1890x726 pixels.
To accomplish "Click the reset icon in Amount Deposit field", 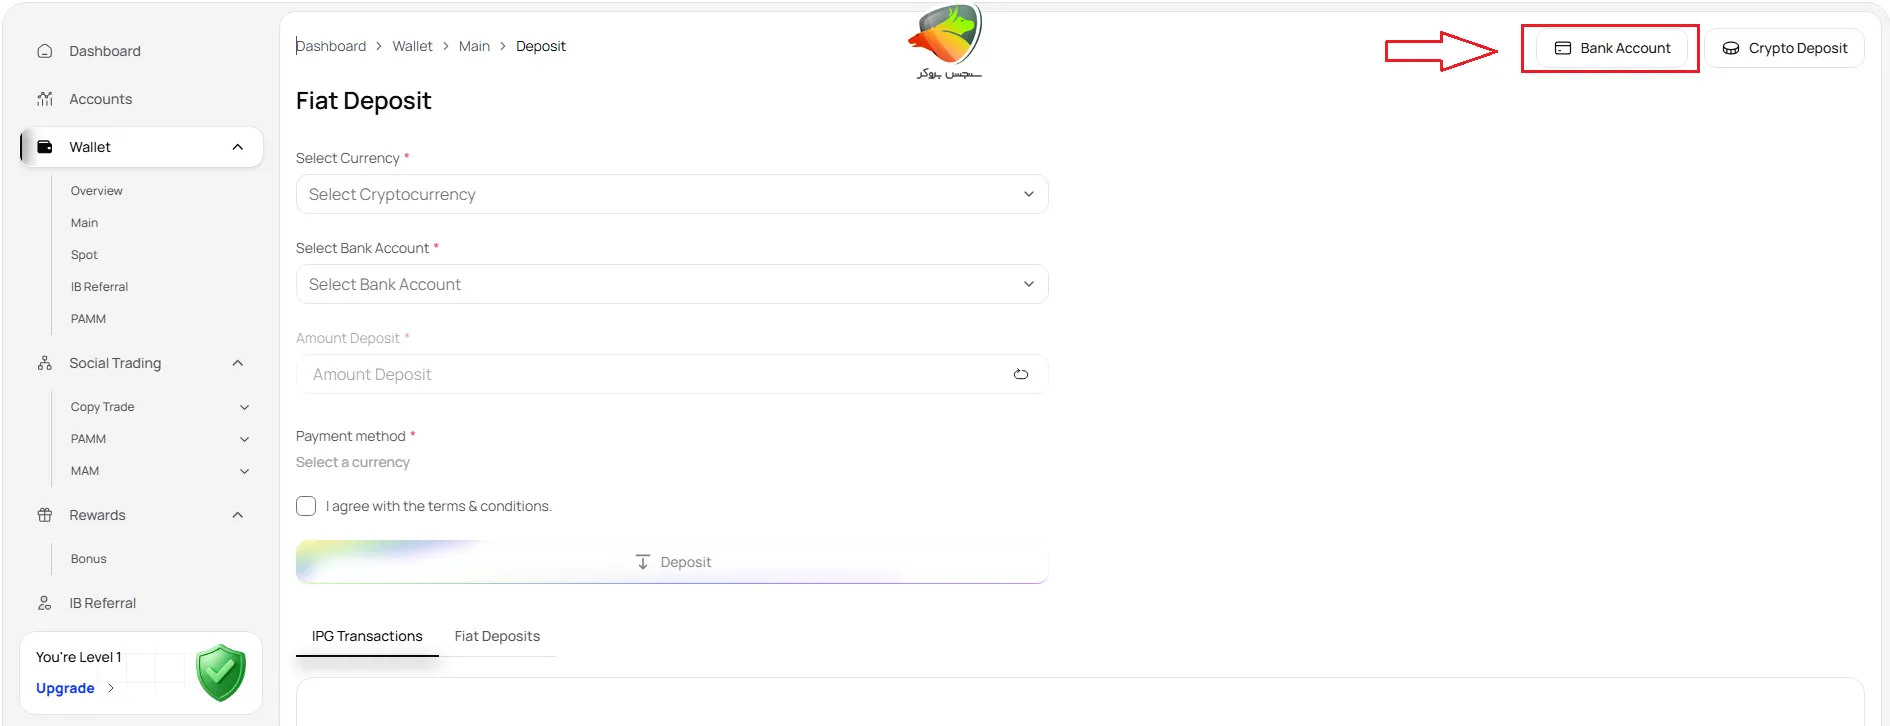I will click(1021, 374).
